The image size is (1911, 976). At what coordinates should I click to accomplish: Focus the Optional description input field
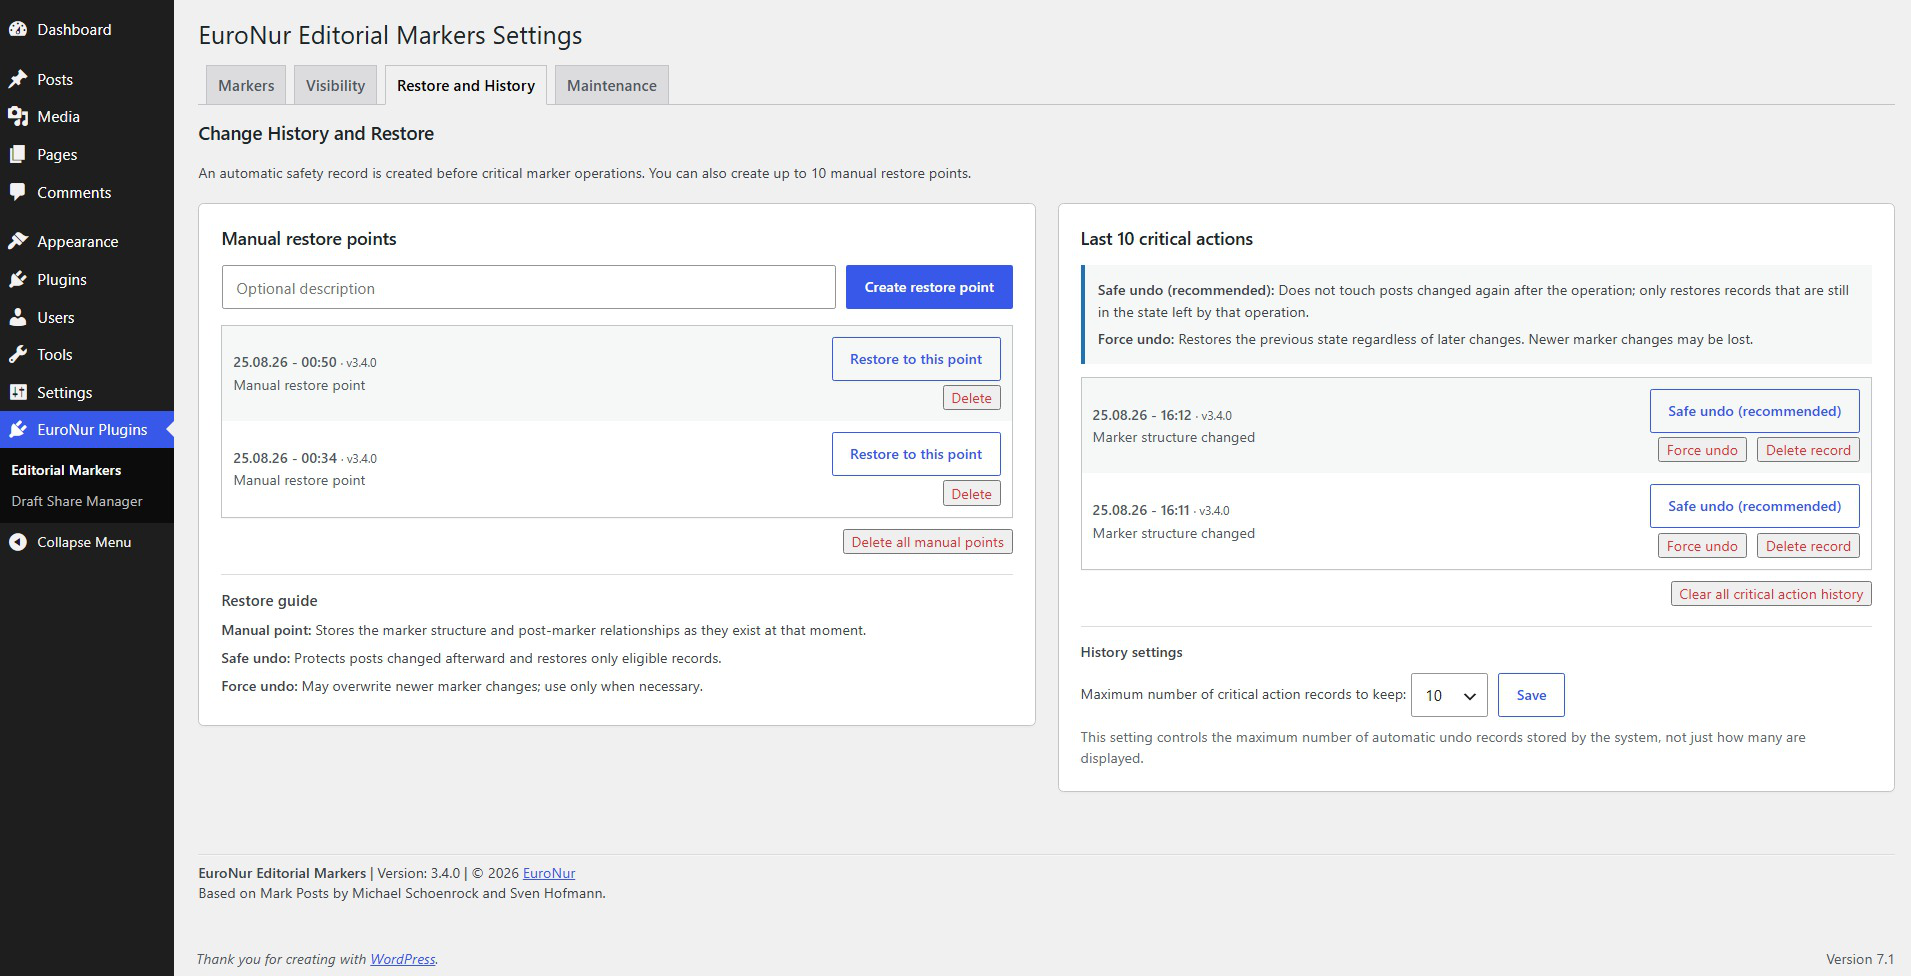[528, 288]
